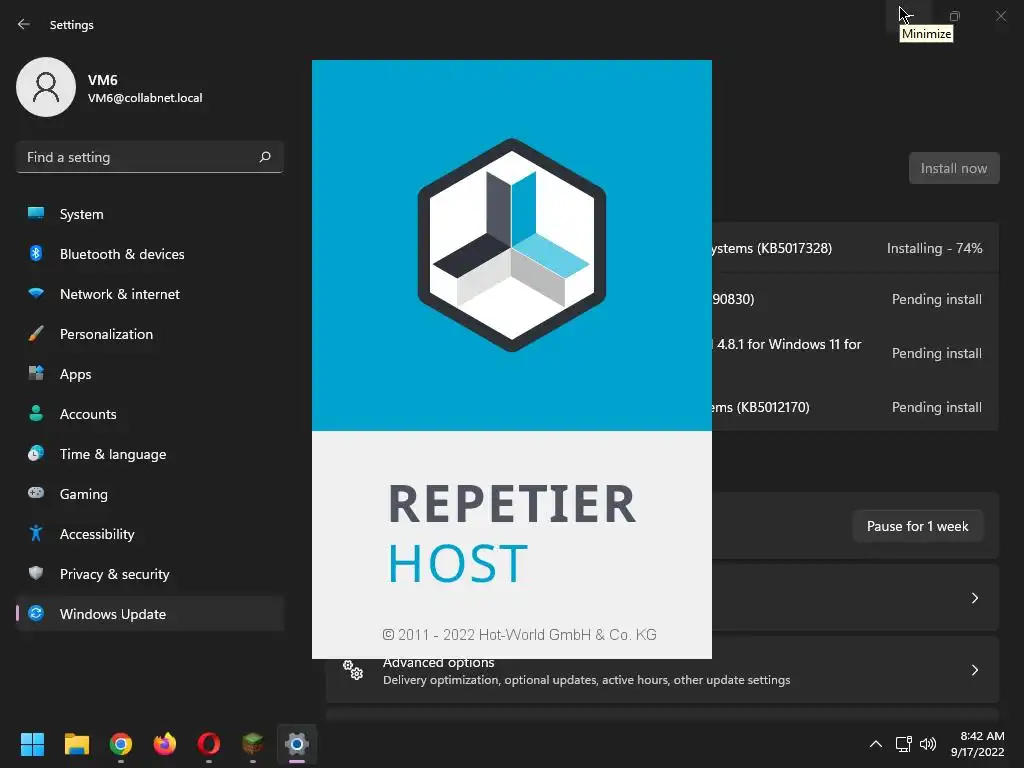The width and height of the screenshot is (1024, 768).
Task: Click the Accessibility figure icon
Action: coord(36,534)
